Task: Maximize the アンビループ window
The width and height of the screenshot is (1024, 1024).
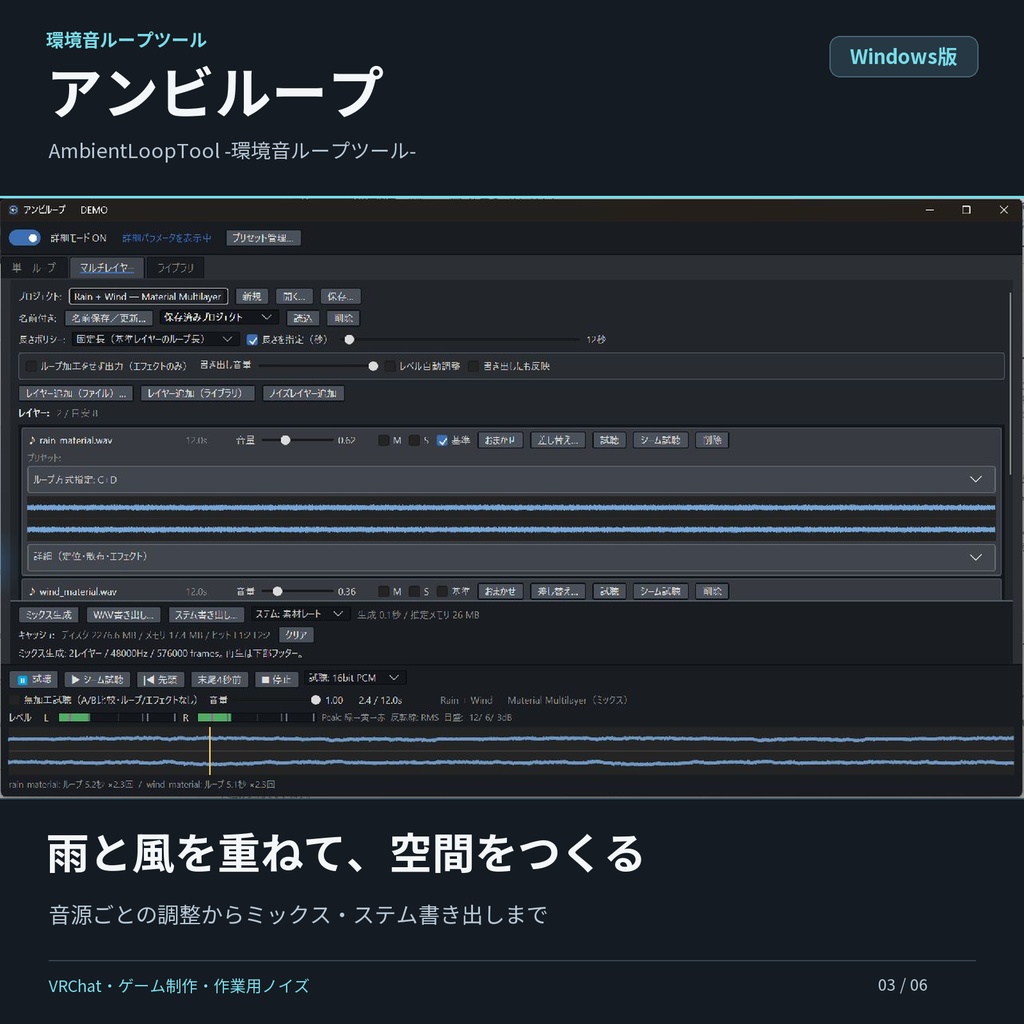Action: [x=966, y=210]
